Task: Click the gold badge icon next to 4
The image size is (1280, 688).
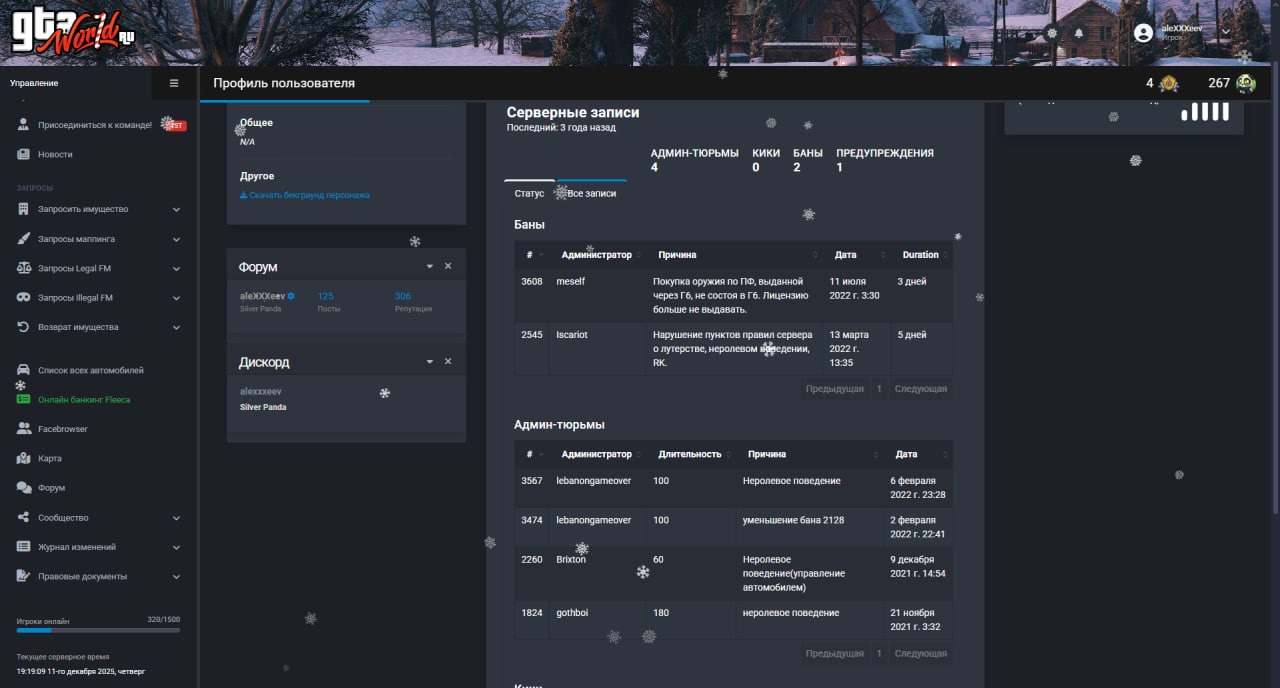Action: [1168, 83]
